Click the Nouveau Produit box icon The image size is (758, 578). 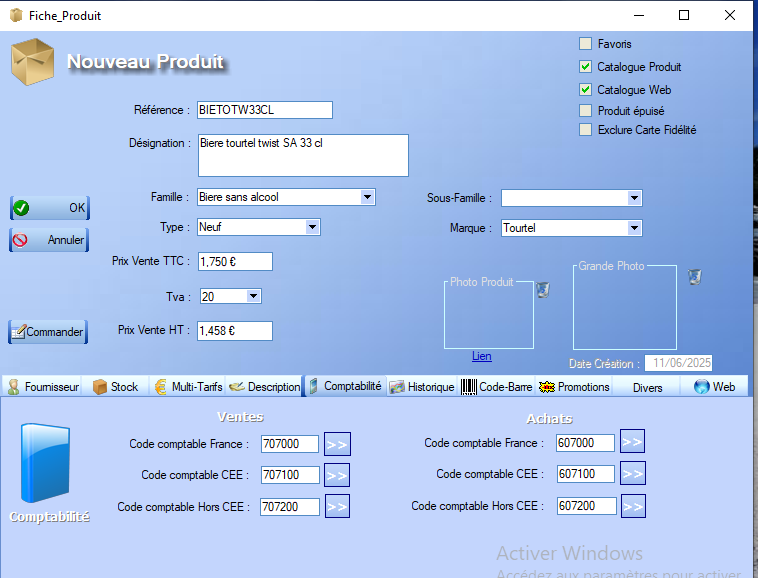(32, 62)
